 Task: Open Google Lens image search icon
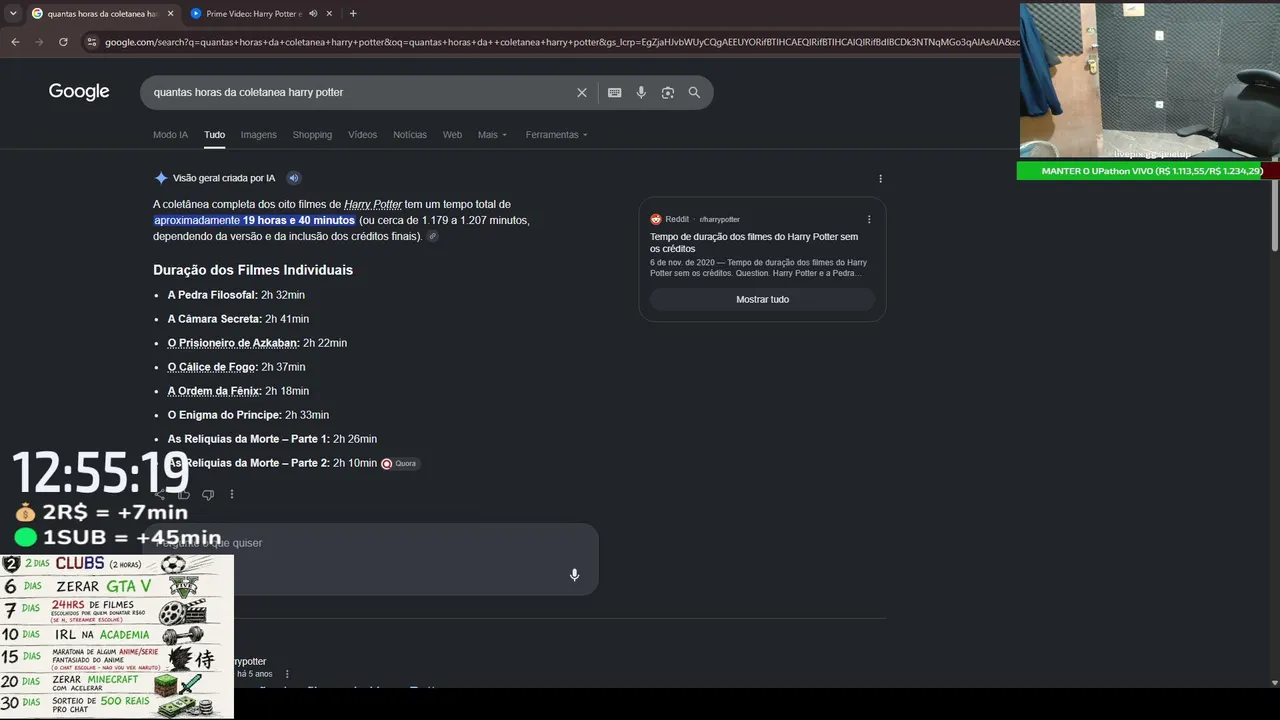pyautogui.click(x=668, y=93)
